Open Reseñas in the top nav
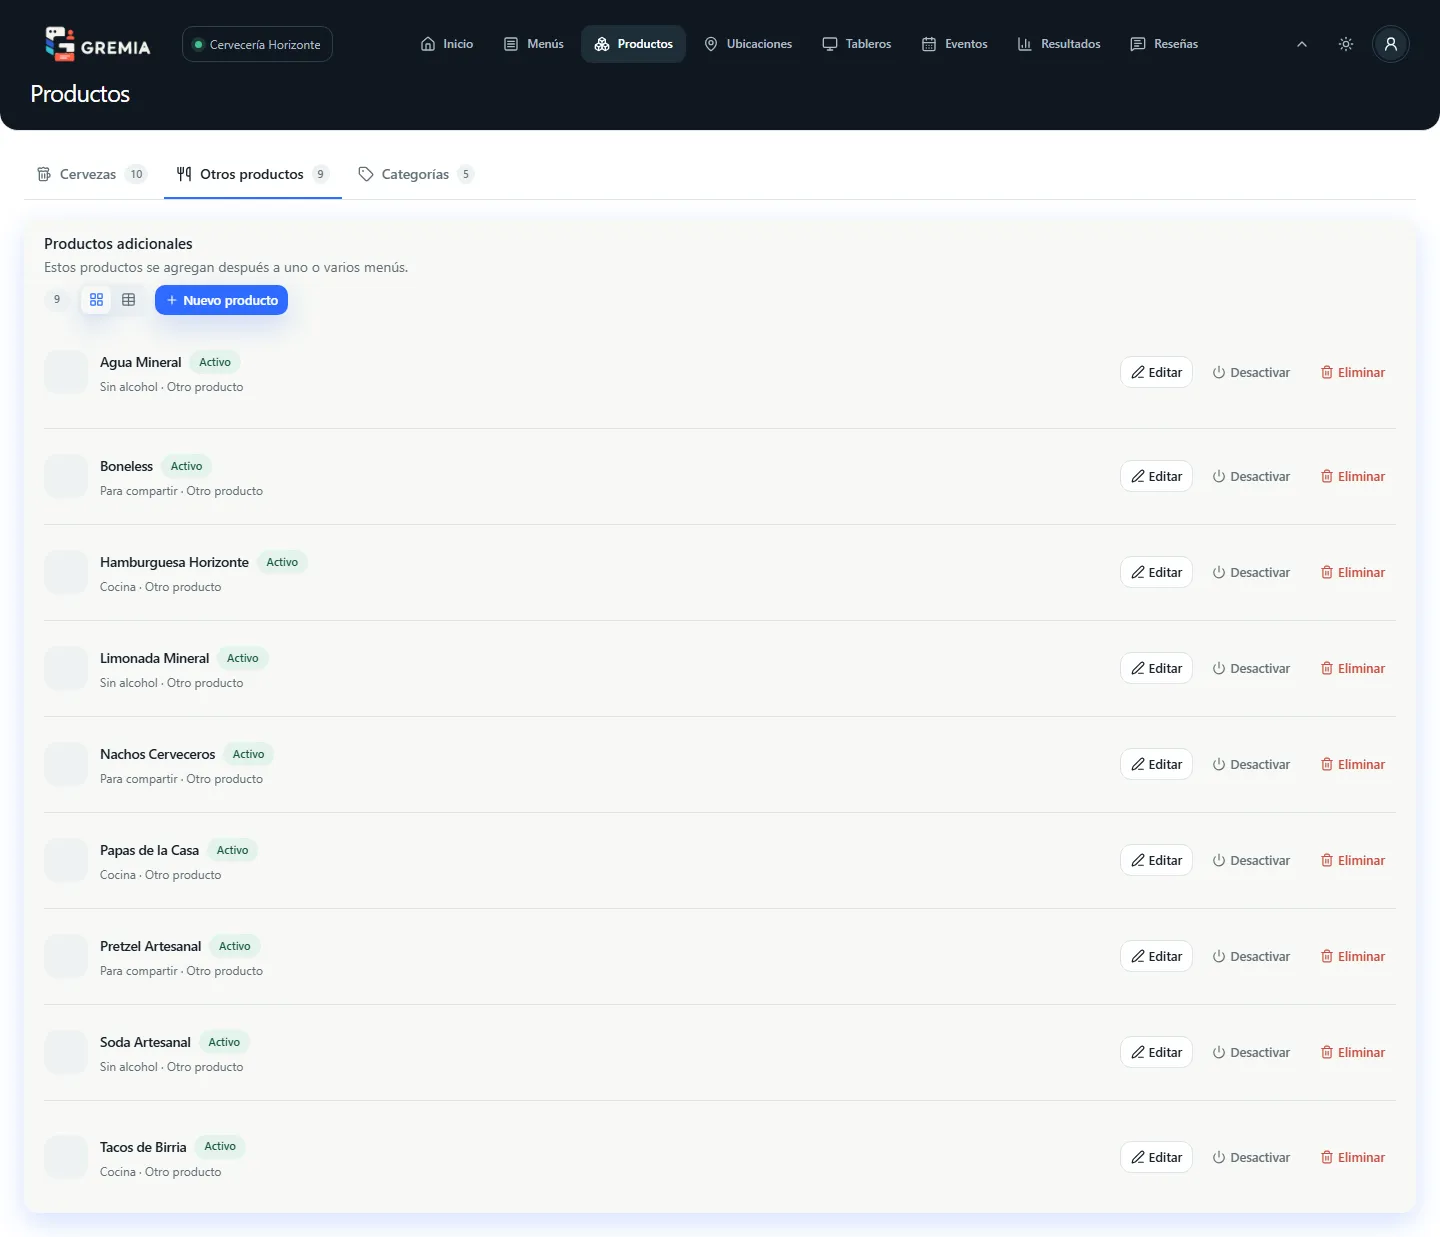This screenshot has height=1237, width=1440. (1164, 44)
